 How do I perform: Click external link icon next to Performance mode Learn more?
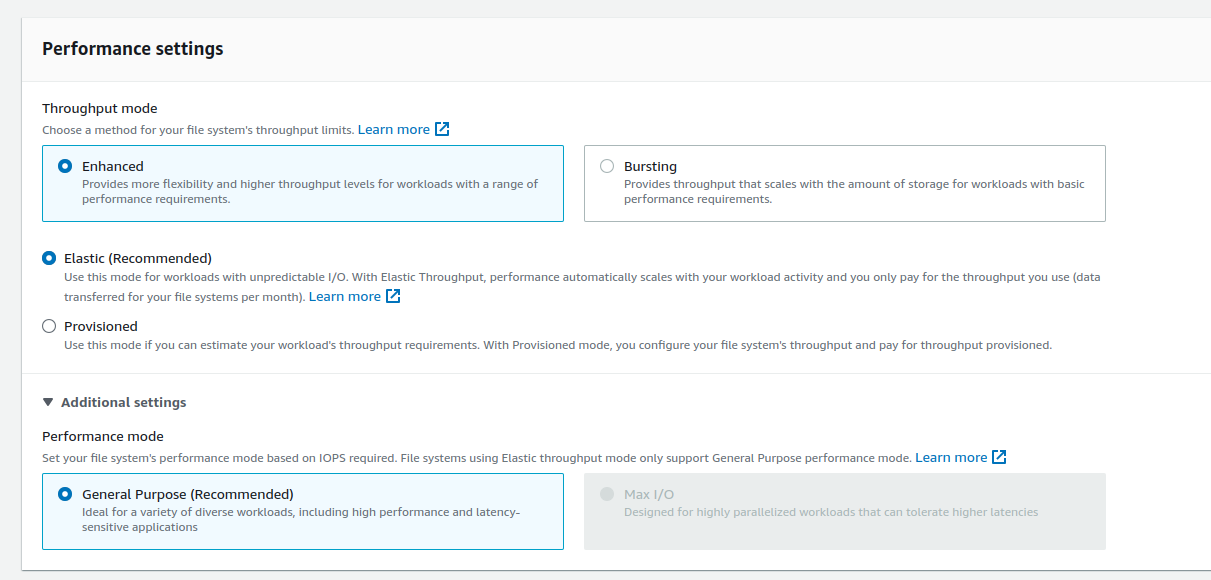(x=998, y=457)
